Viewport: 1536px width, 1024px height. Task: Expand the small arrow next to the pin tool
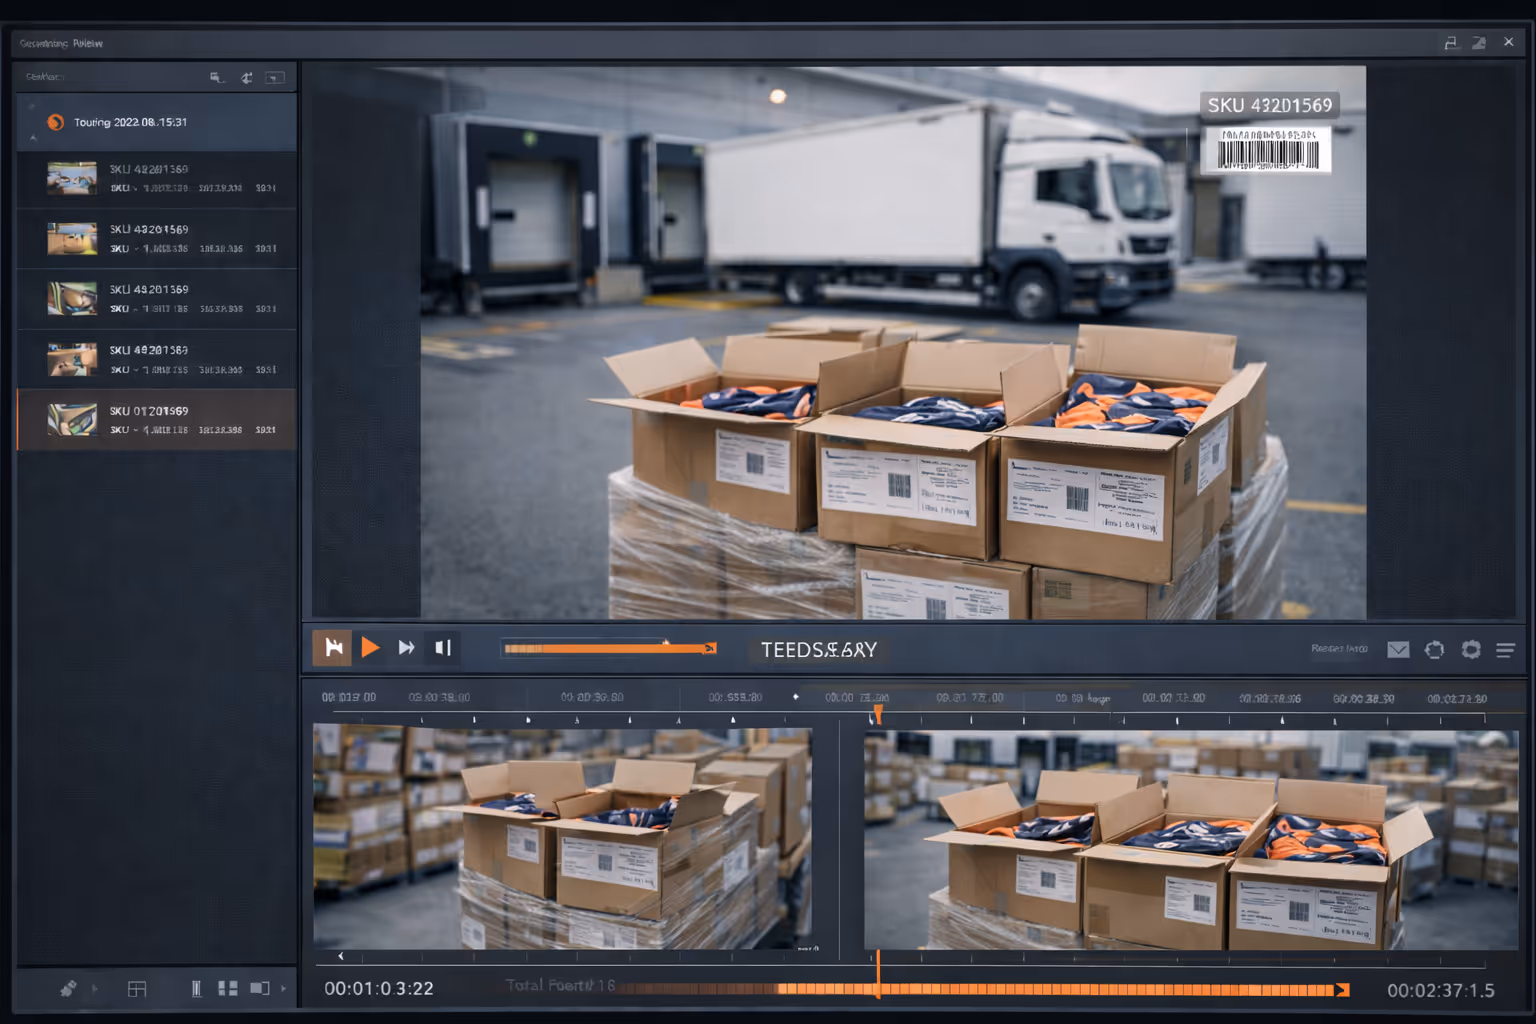click(x=95, y=989)
